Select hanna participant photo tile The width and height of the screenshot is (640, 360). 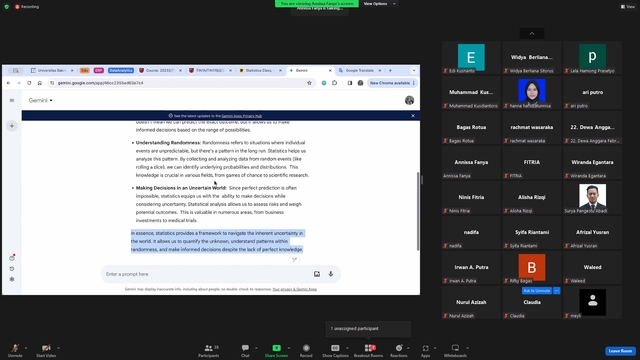[531, 93]
